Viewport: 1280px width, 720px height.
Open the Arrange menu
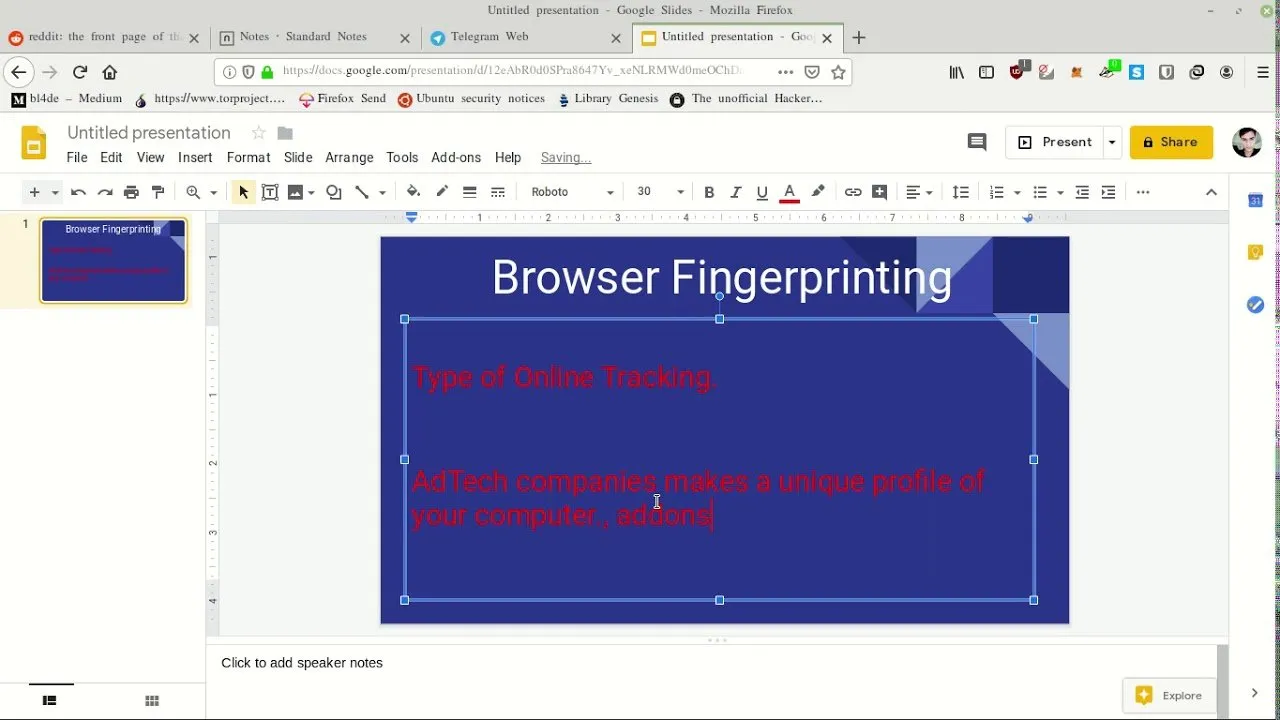coord(349,157)
